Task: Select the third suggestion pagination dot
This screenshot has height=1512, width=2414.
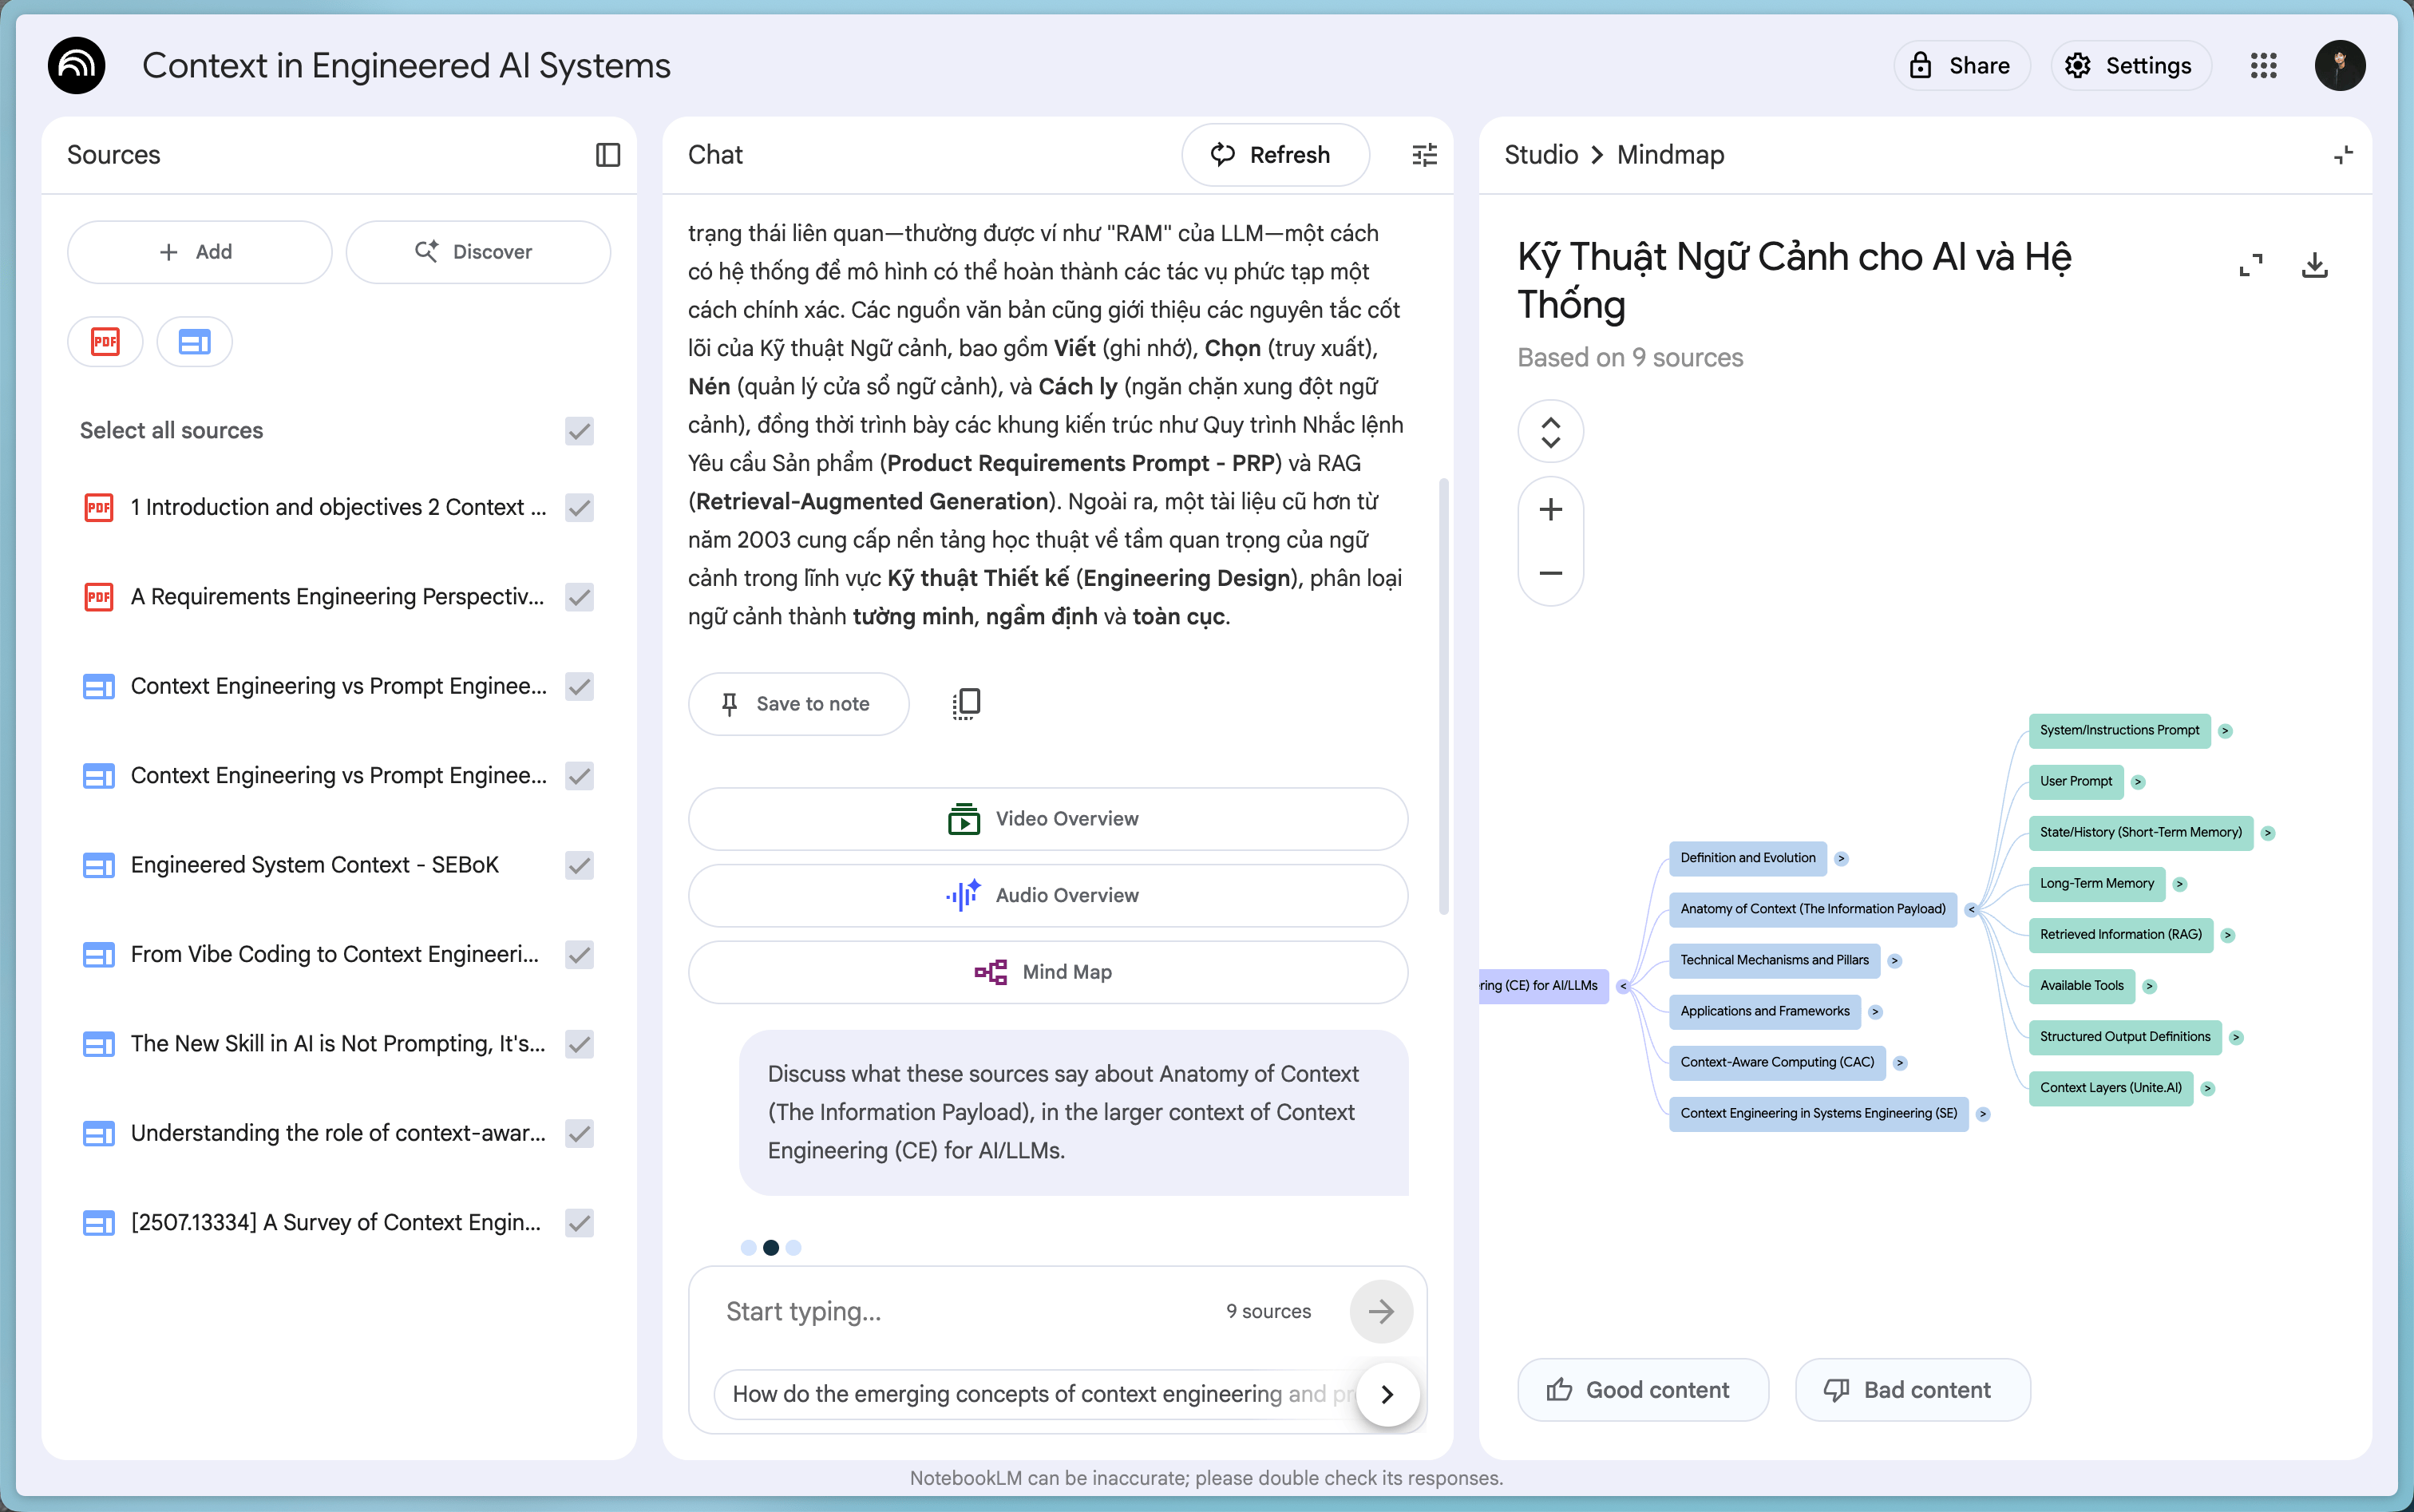Action: (x=794, y=1247)
